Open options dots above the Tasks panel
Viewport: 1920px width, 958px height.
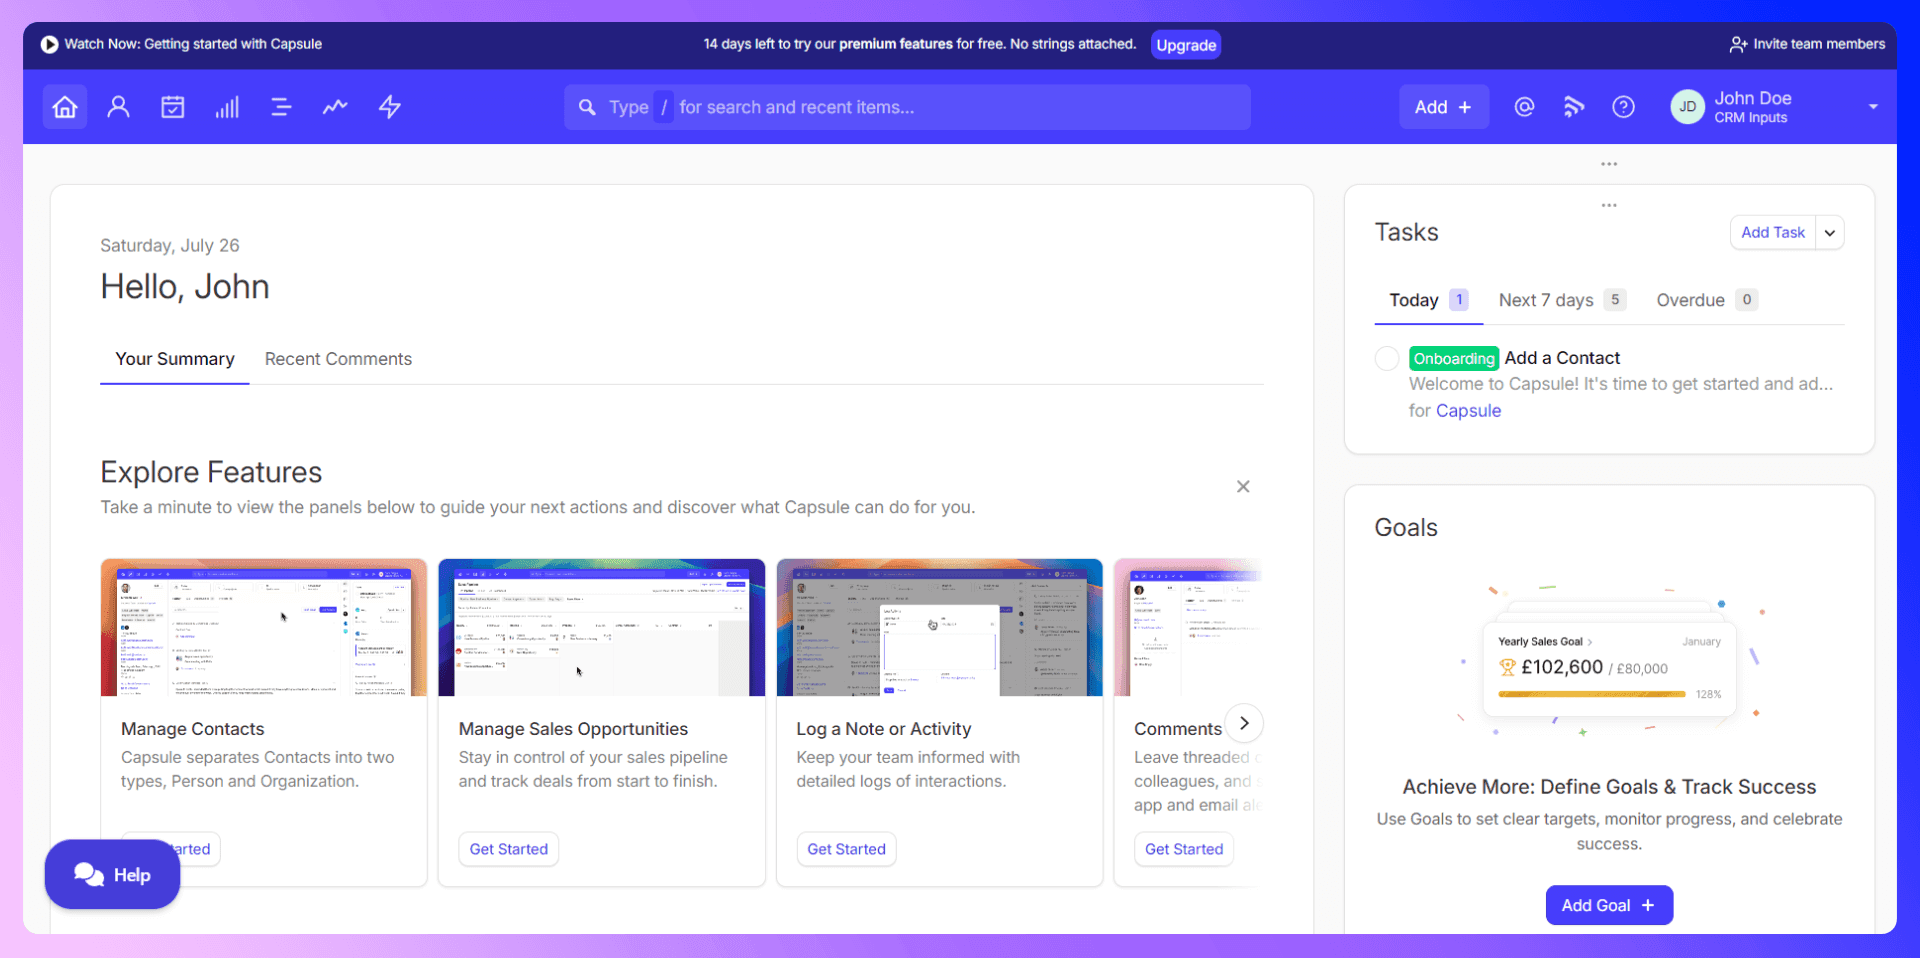1609,164
